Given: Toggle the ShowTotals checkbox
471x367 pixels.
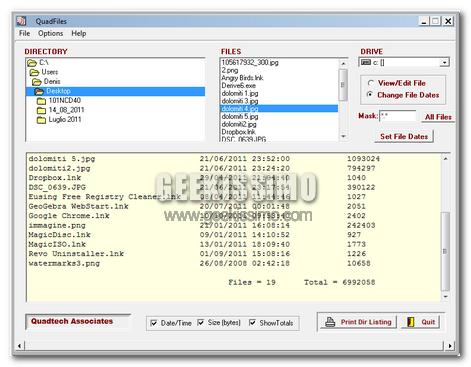Looking at the screenshot, I should coord(252,323).
